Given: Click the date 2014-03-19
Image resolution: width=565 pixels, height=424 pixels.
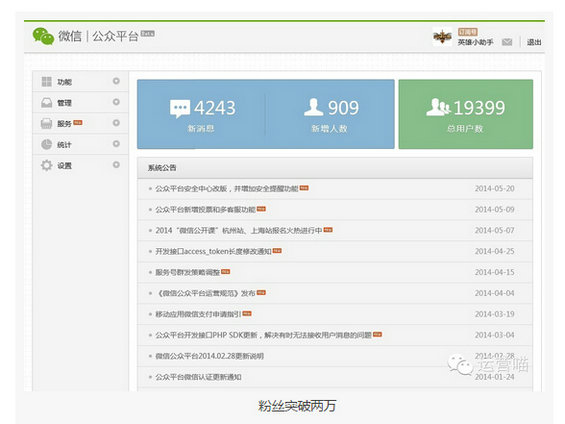Looking at the screenshot, I should [494, 314].
